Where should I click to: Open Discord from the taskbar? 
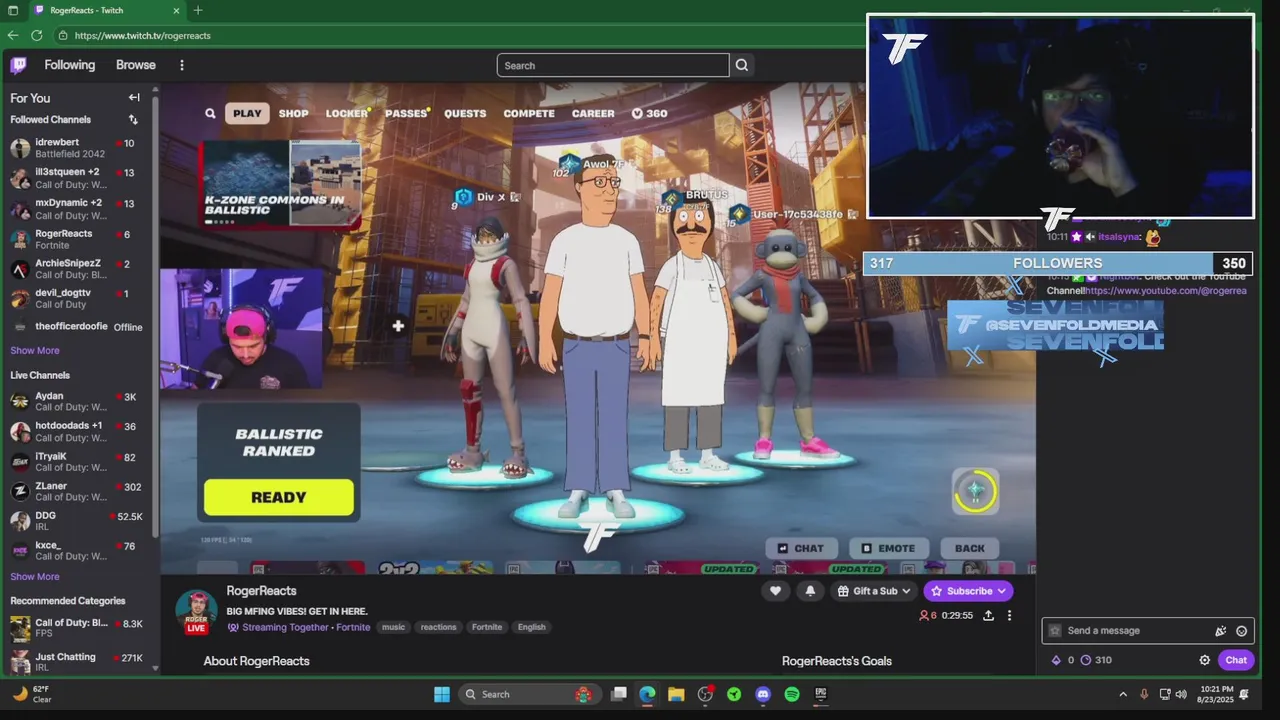[x=763, y=694]
